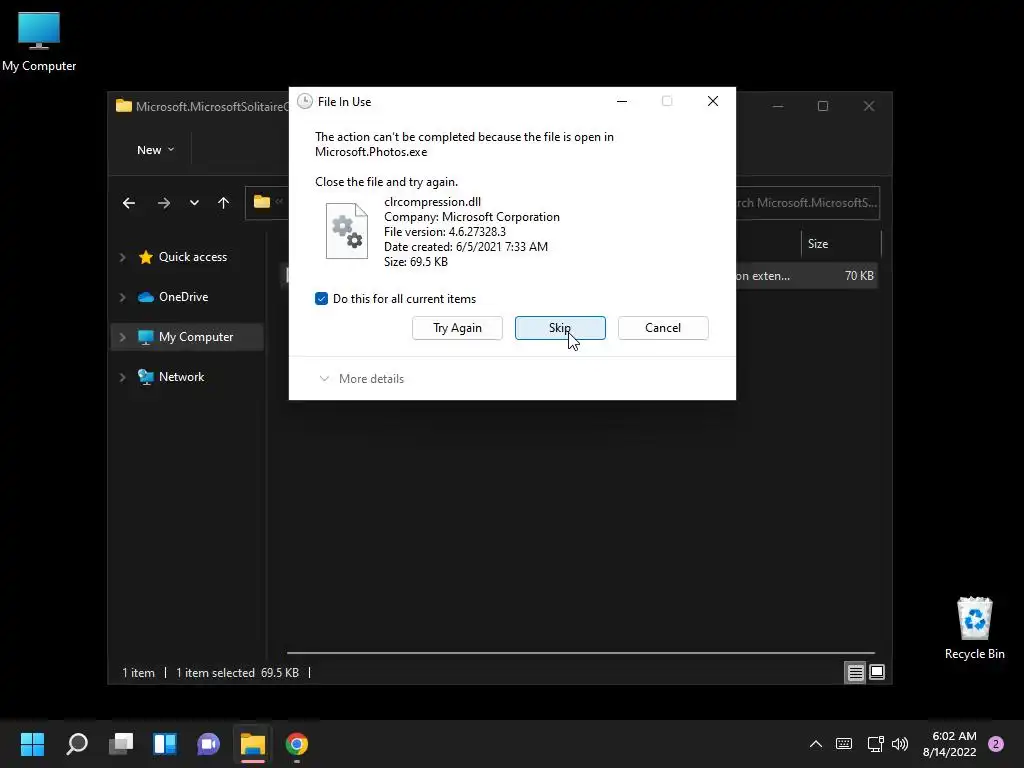Open Google Chrome from taskbar
This screenshot has width=1024, height=768.
296,744
